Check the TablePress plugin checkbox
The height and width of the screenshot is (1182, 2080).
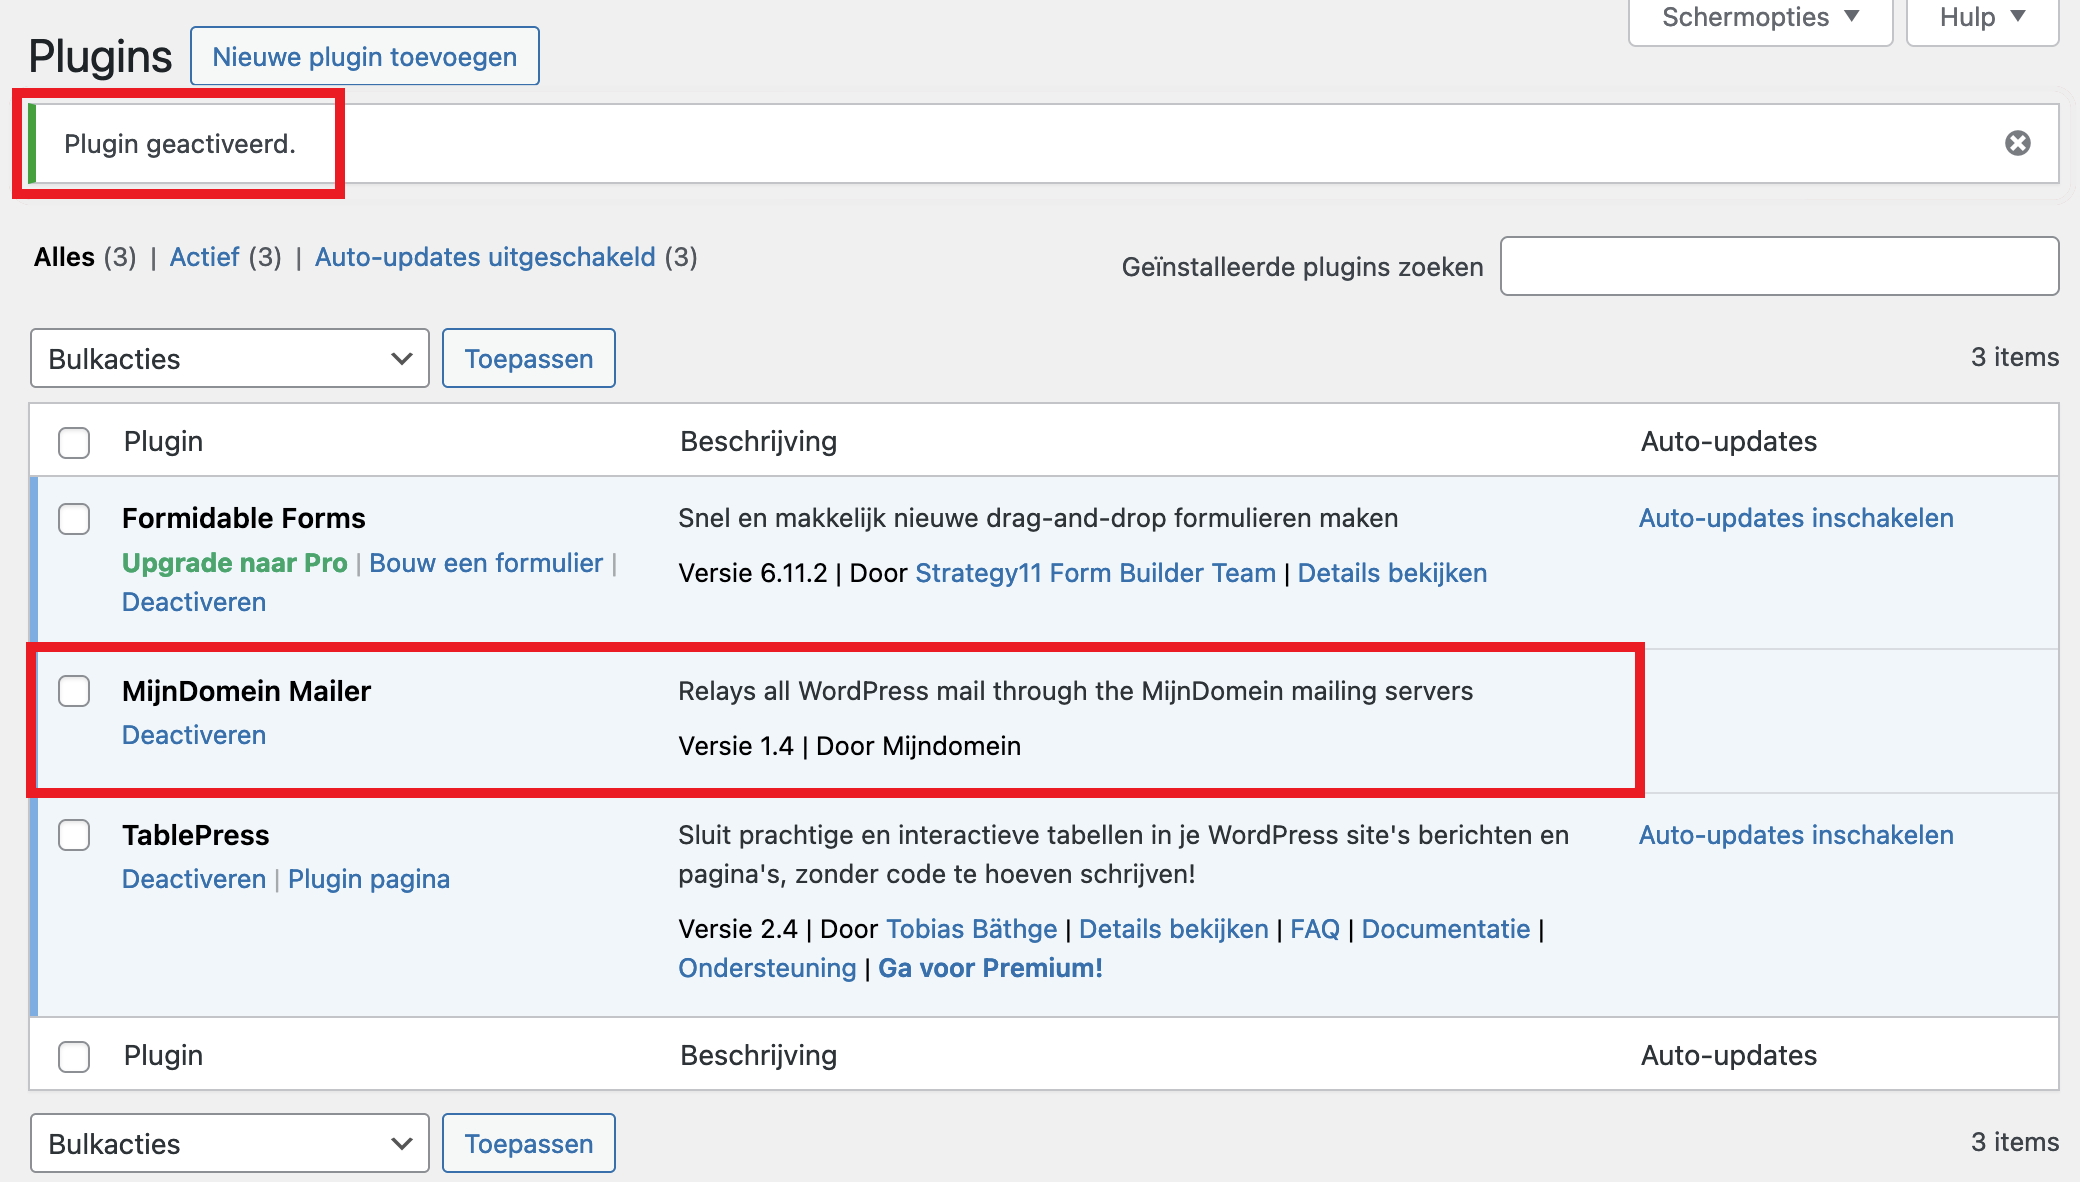pyautogui.click(x=74, y=835)
